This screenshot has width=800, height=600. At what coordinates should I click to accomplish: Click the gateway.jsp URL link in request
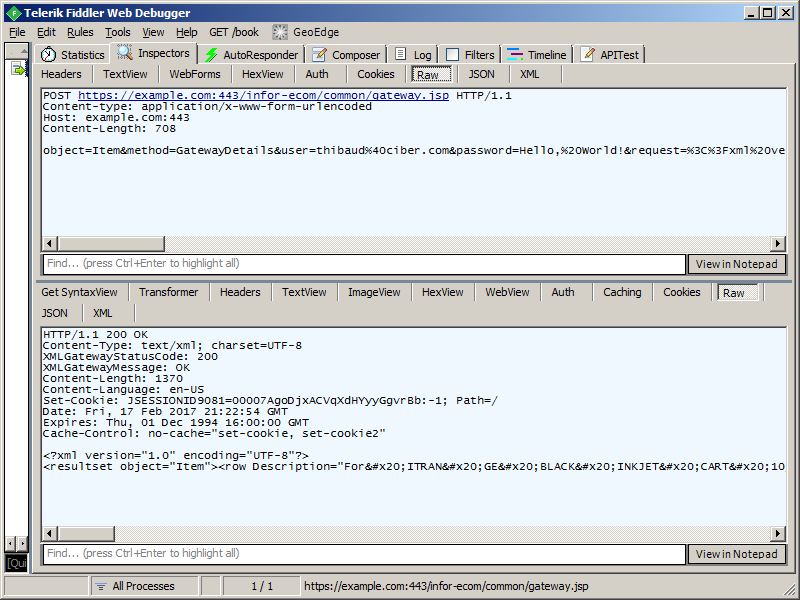coord(263,95)
